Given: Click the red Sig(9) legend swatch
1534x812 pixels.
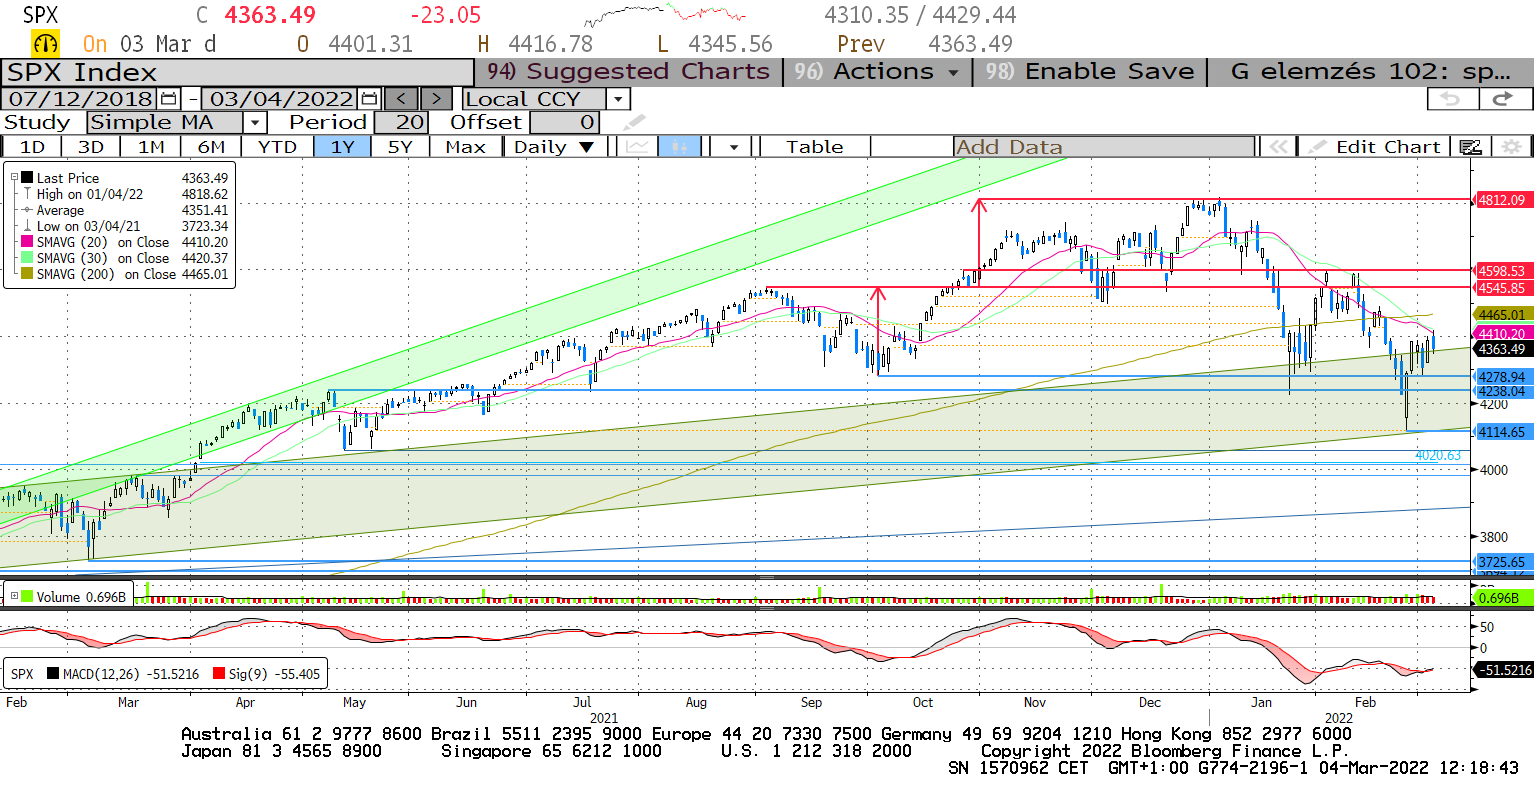Looking at the screenshot, I should [x=219, y=674].
